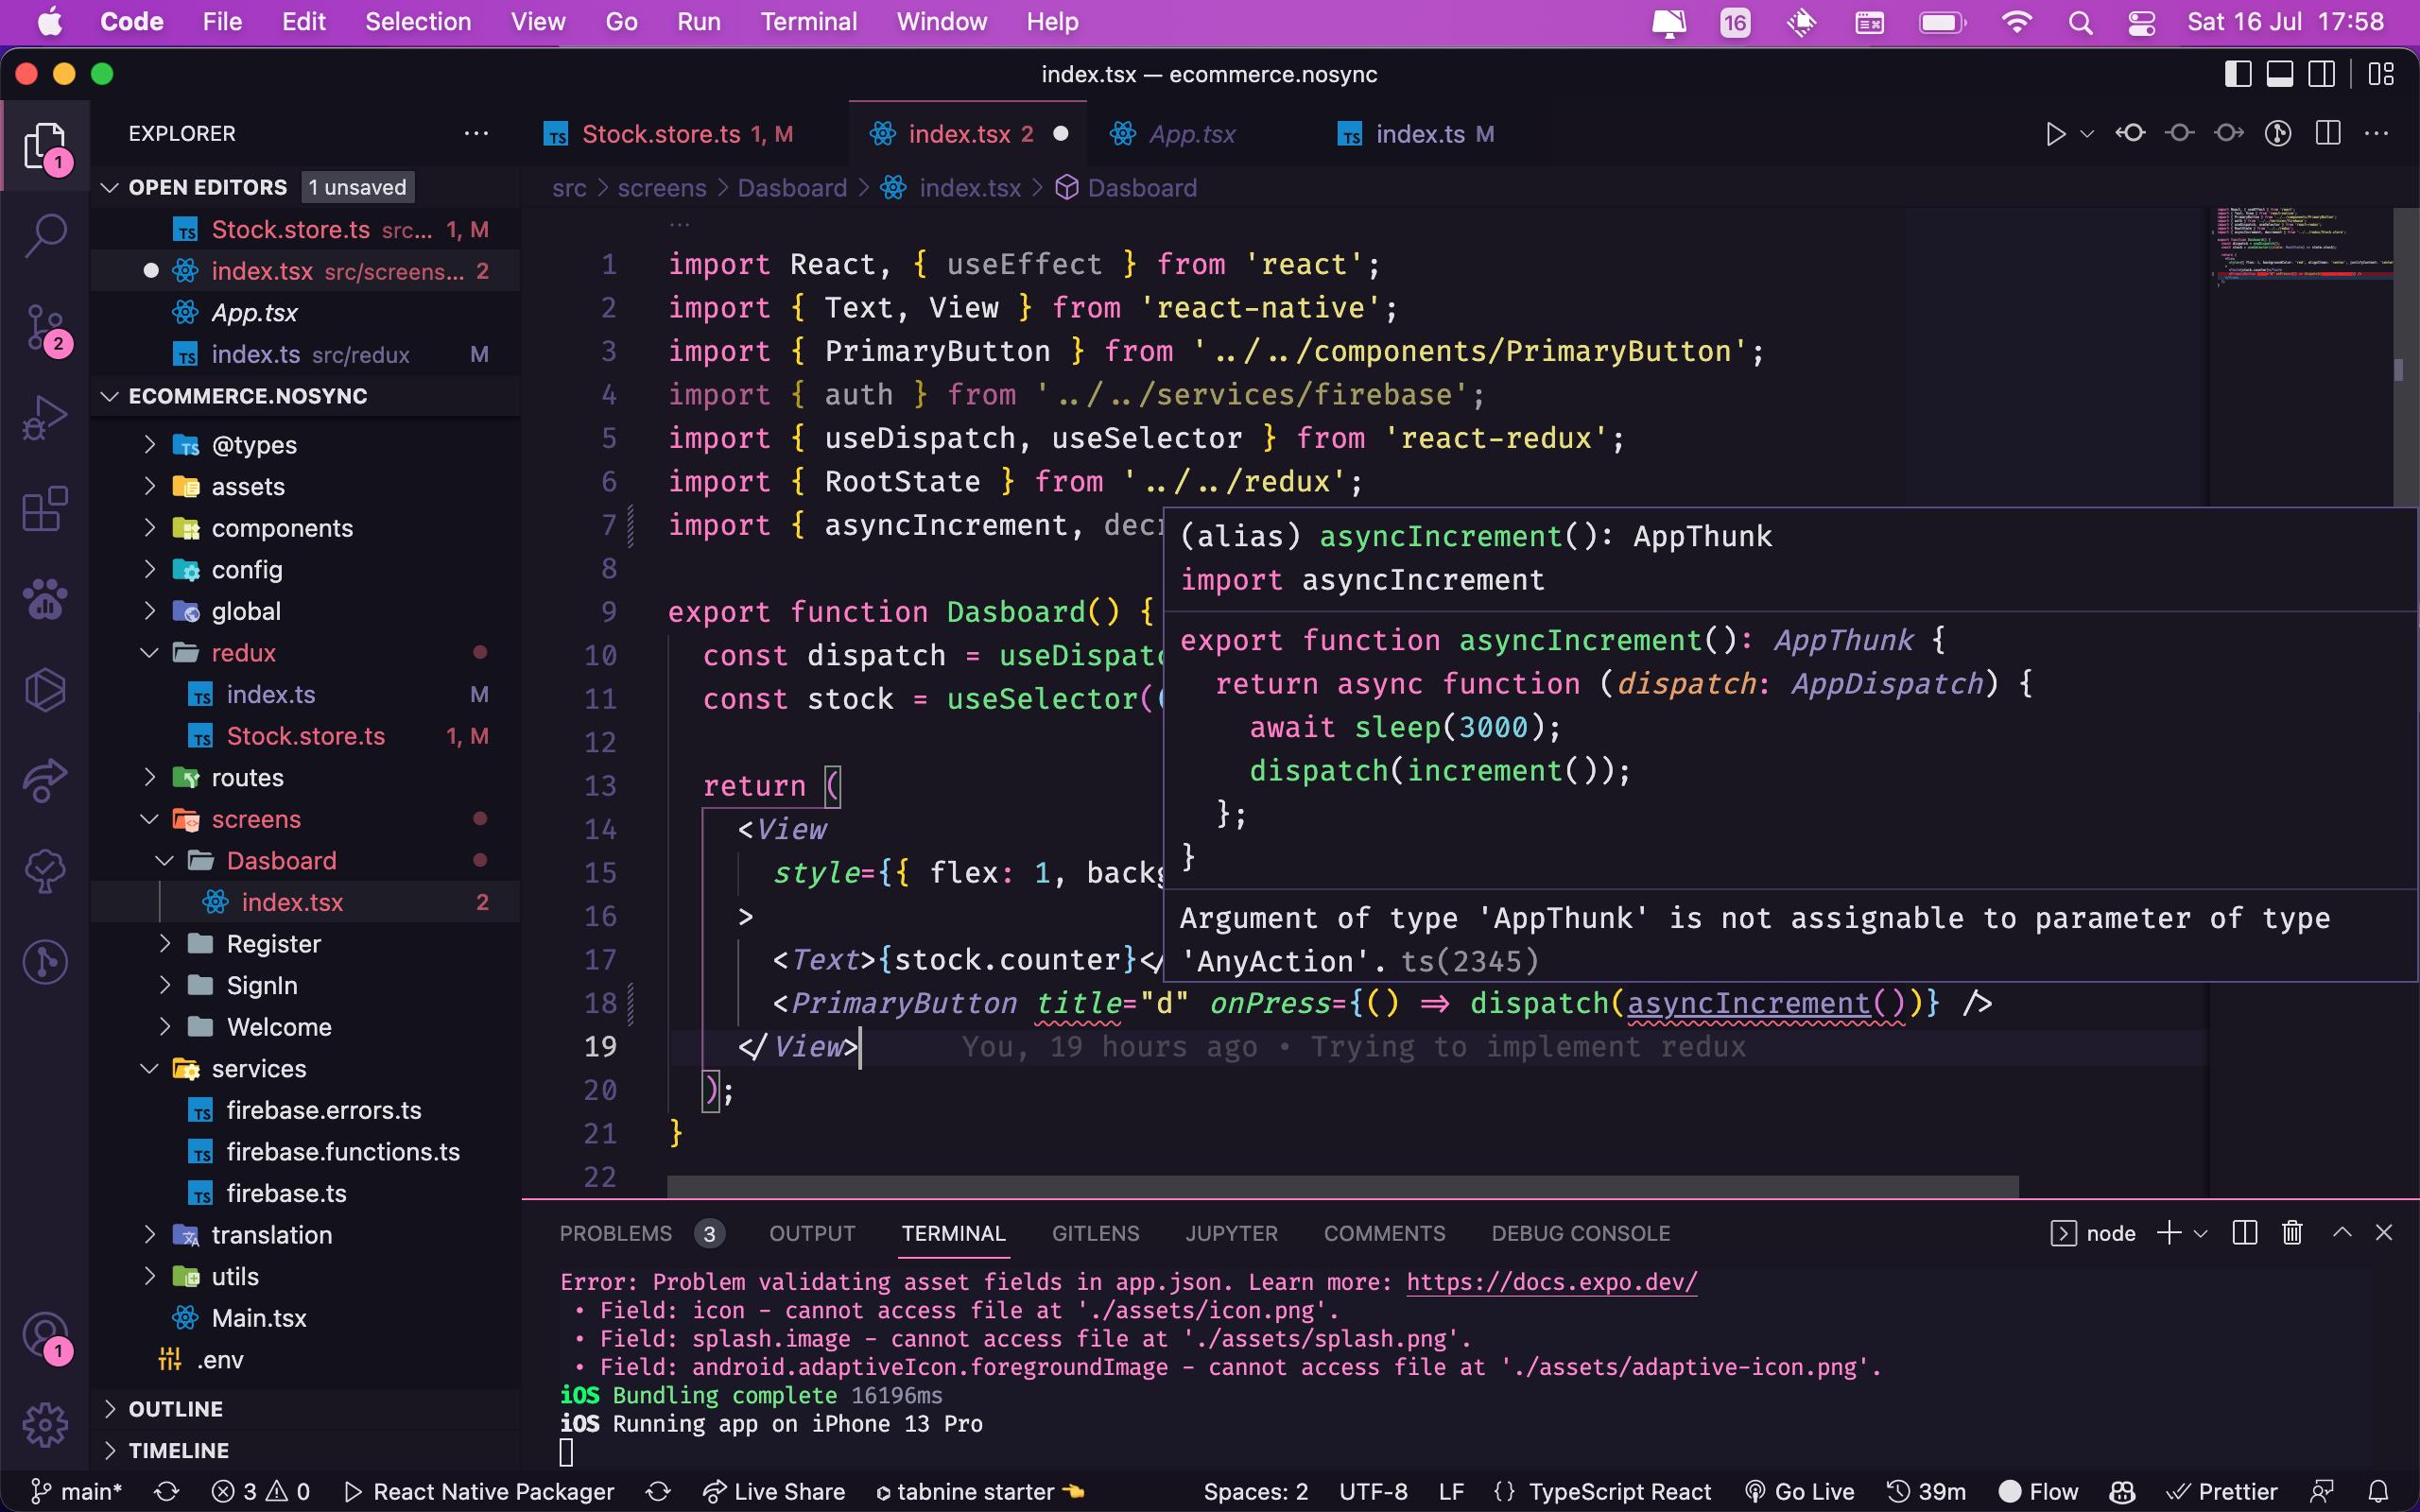Screen dimensions: 2420x1512
Task: Select the PROBLEMS tab in bottom panel
Action: click(615, 1233)
